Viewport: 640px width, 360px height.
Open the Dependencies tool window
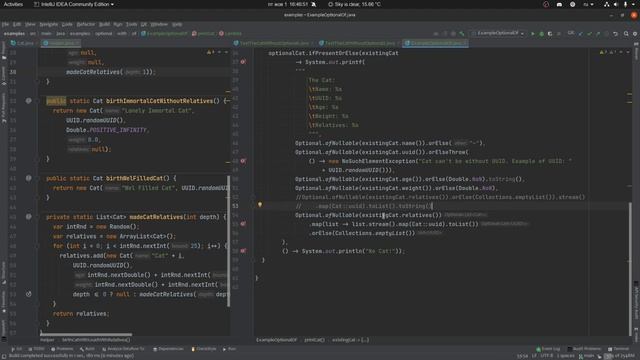[x=168, y=349]
